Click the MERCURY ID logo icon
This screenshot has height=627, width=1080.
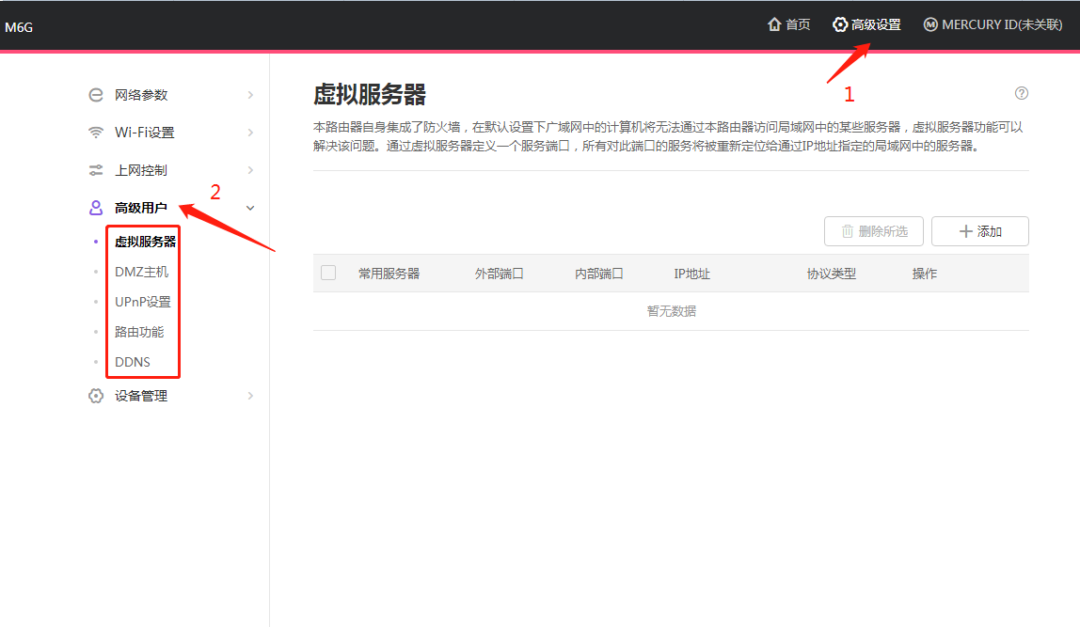click(x=930, y=25)
